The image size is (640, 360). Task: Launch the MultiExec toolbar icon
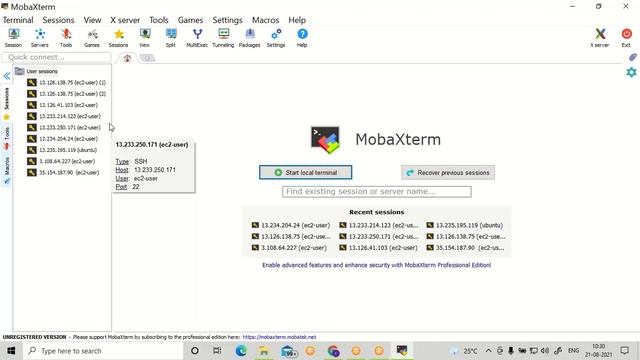pos(197,38)
